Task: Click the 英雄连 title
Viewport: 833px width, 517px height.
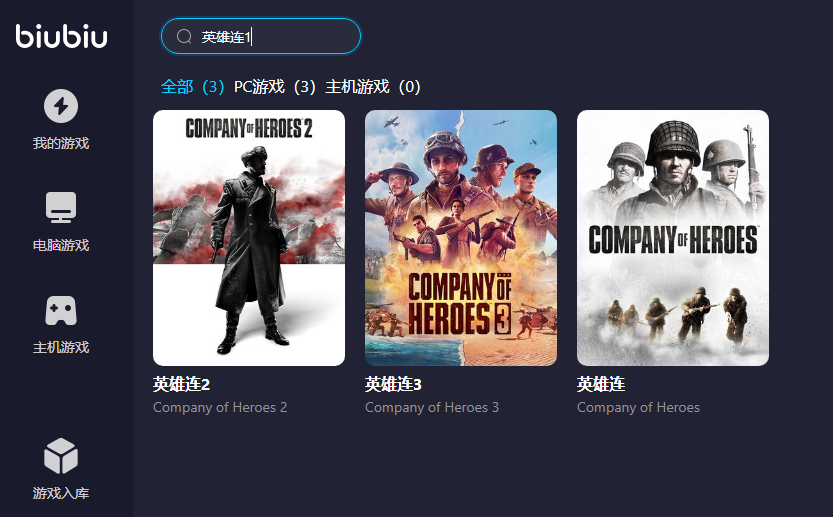Action: point(601,384)
